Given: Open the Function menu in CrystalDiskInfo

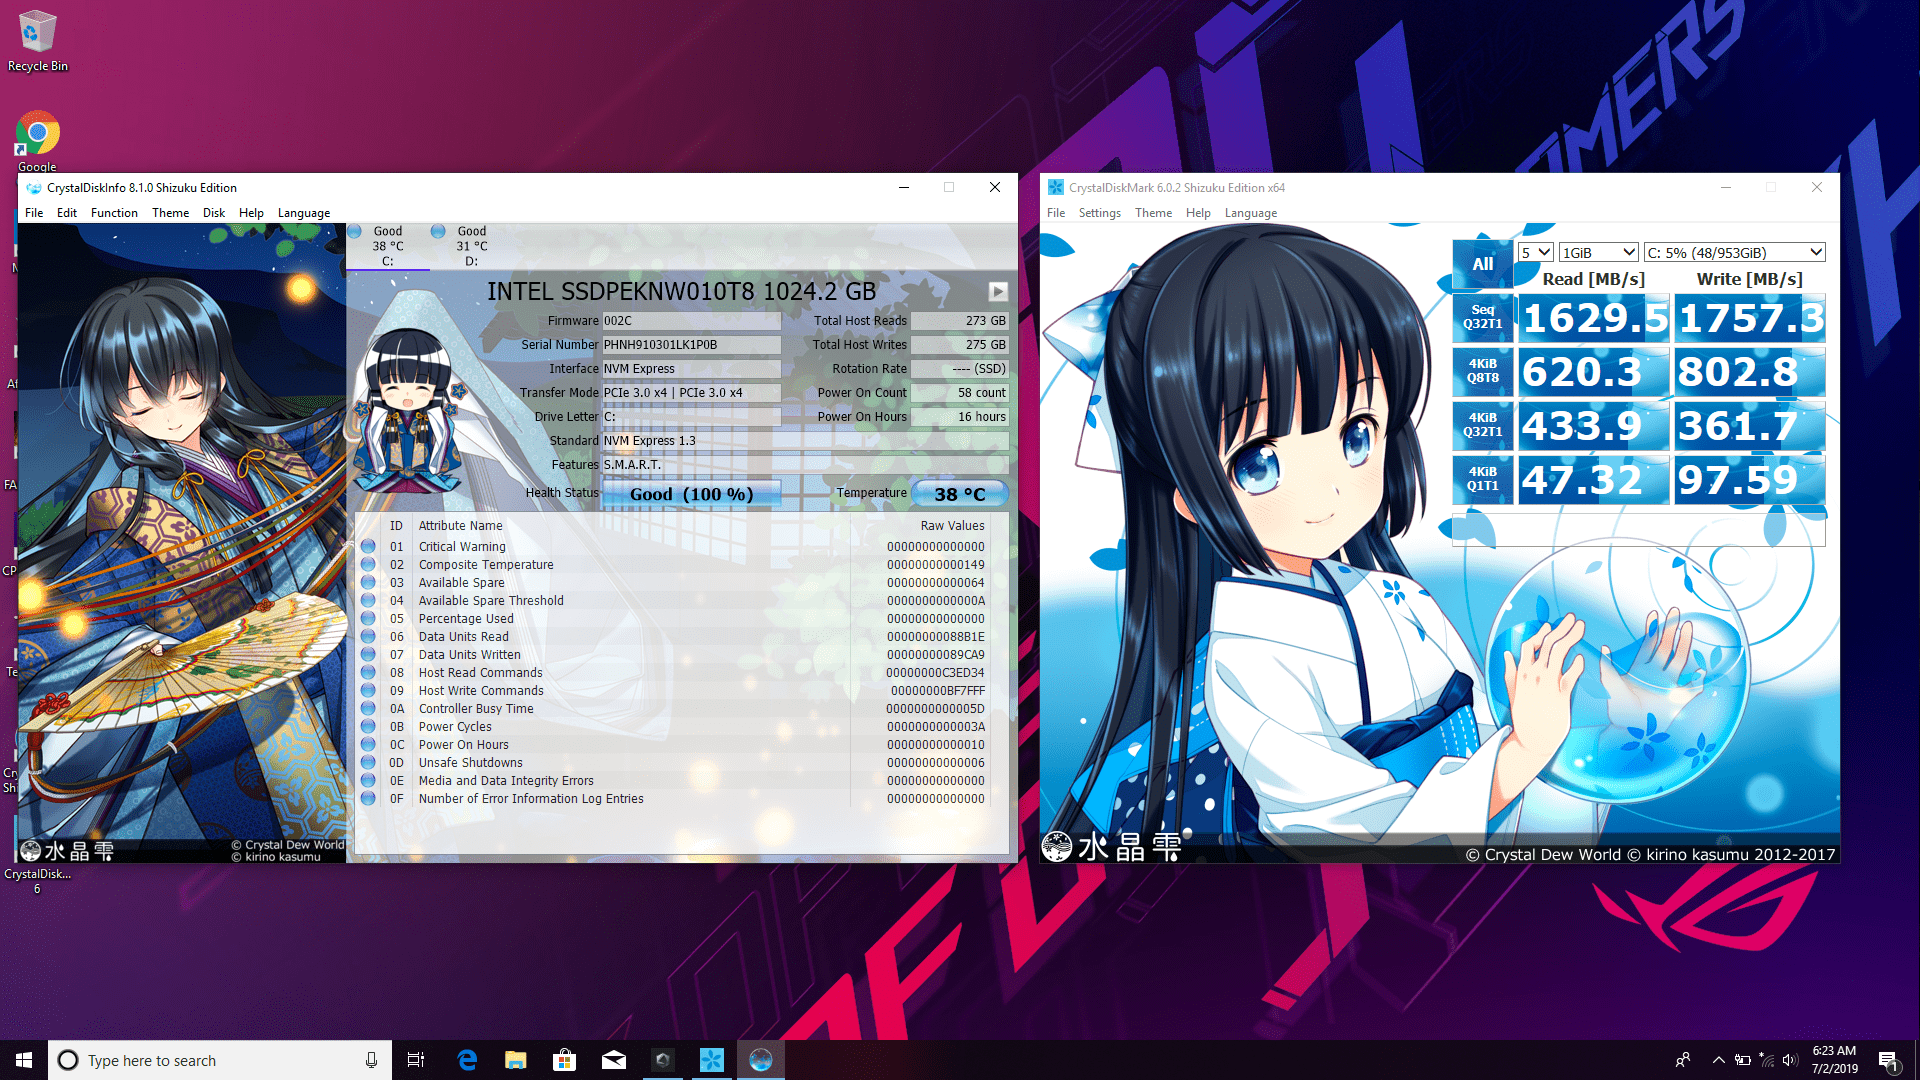Looking at the screenshot, I should tap(114, 213).
